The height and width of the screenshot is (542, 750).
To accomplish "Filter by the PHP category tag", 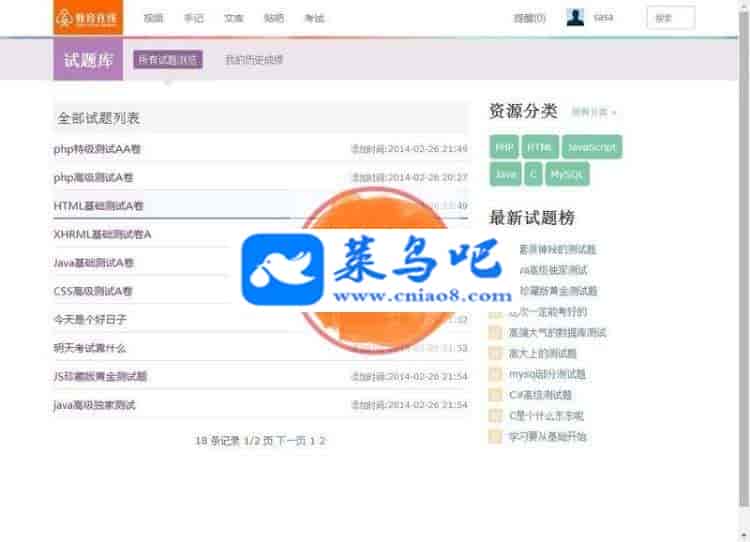I will [x=504, y=147].
